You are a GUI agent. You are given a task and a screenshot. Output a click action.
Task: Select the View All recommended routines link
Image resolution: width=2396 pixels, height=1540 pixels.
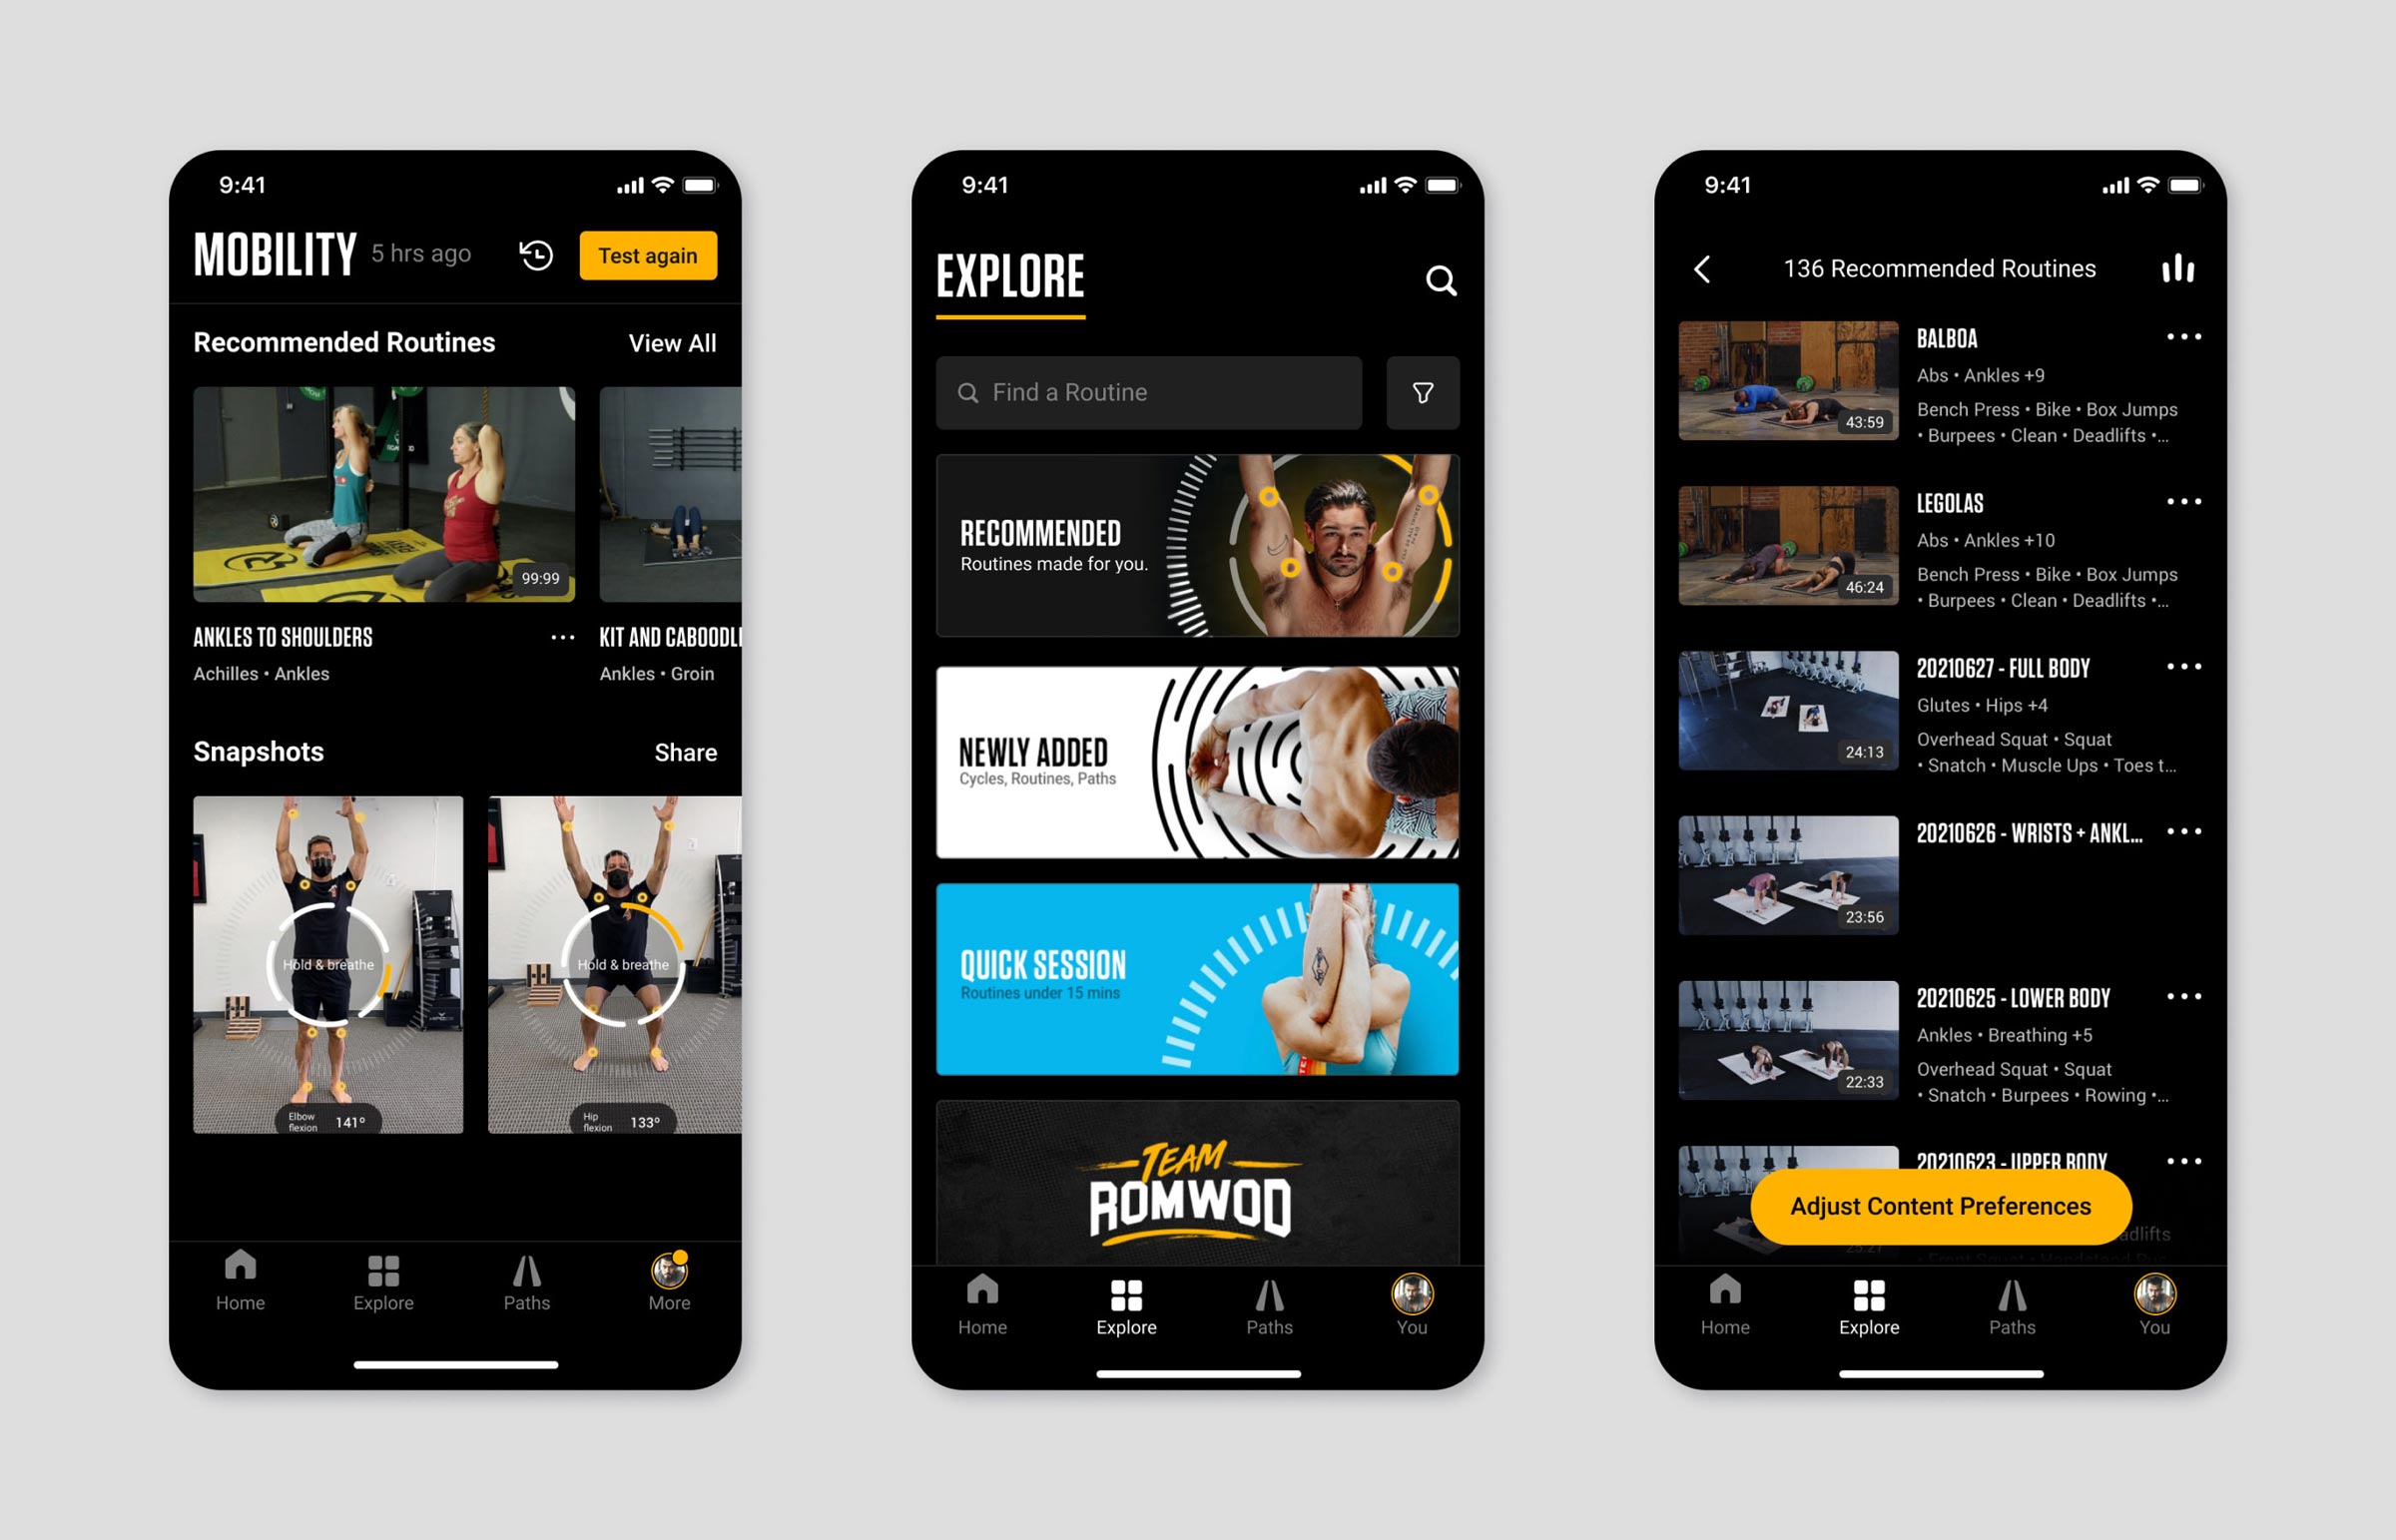click(x=672, y=342)
